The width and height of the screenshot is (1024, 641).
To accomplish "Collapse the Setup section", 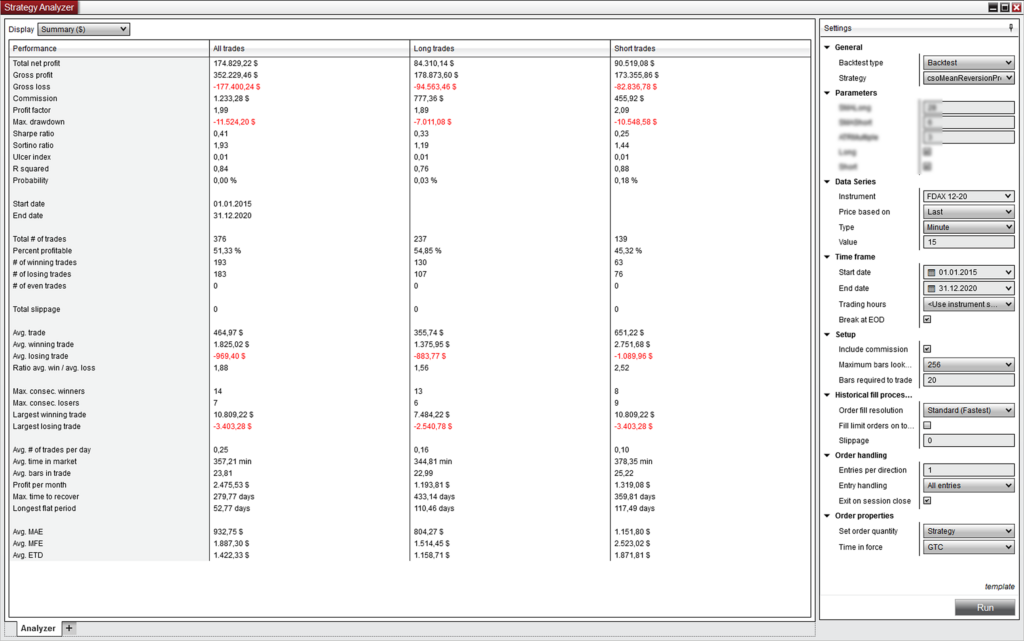I will tap(827, 334).
